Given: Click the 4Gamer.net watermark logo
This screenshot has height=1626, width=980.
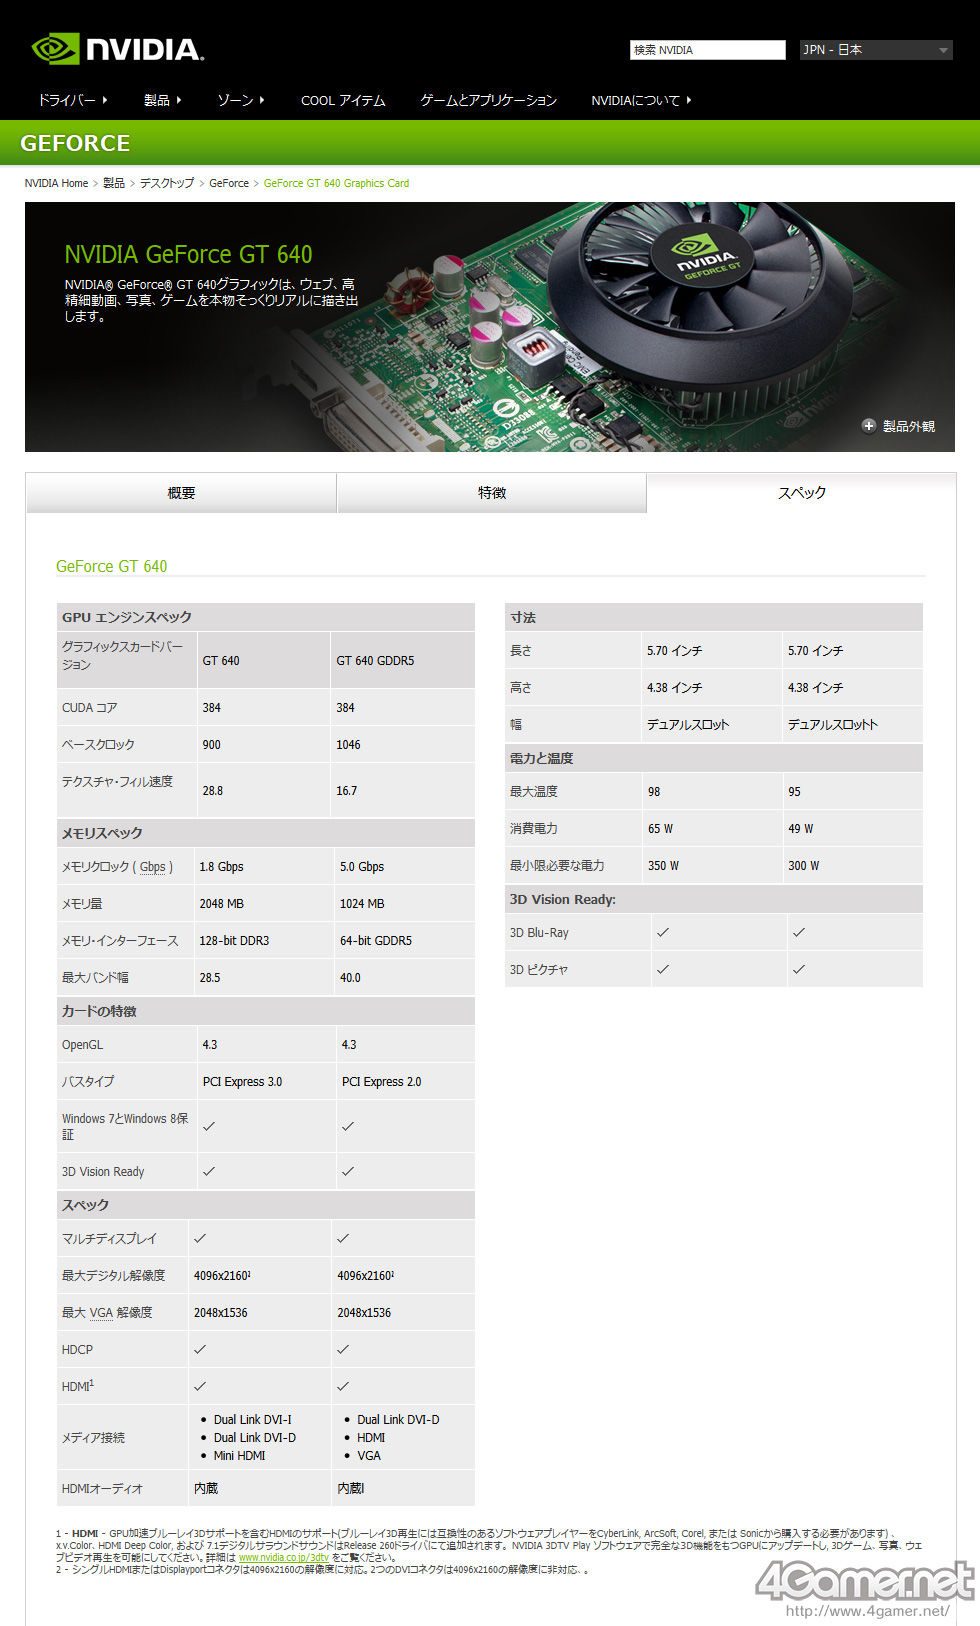Looking at the screenshot, I should (x=864, y=1582).
